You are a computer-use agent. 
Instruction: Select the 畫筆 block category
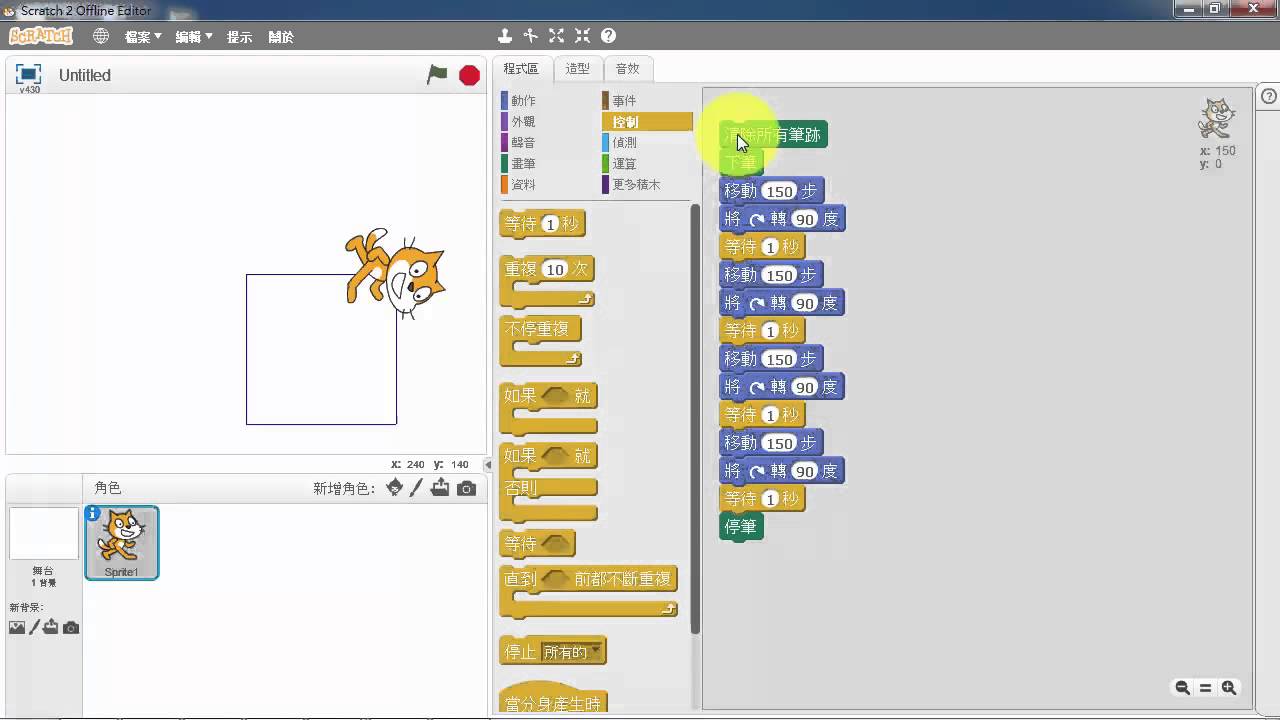546,164
